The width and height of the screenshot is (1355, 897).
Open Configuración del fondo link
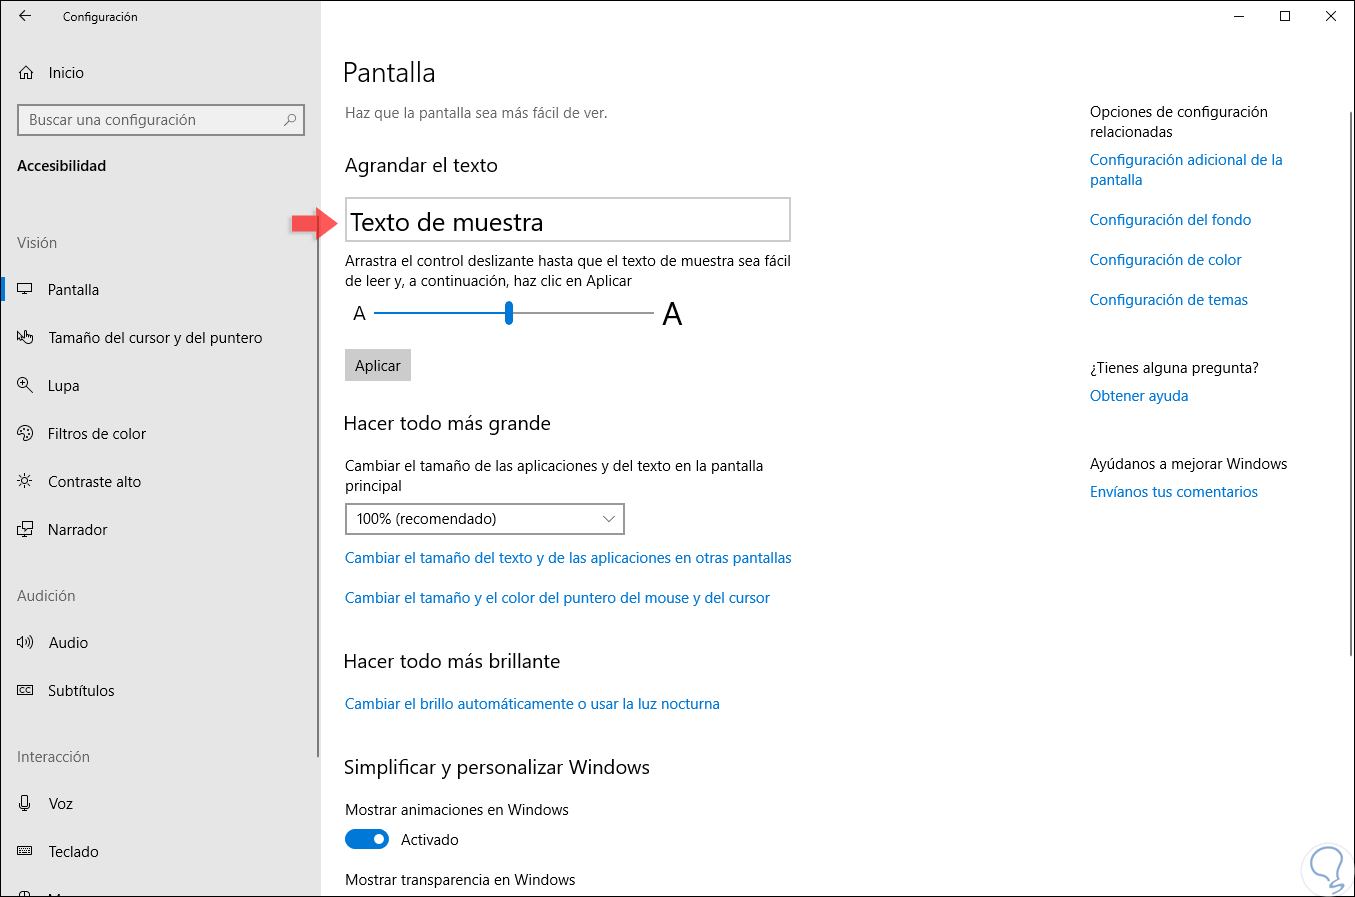point(1170,220)
